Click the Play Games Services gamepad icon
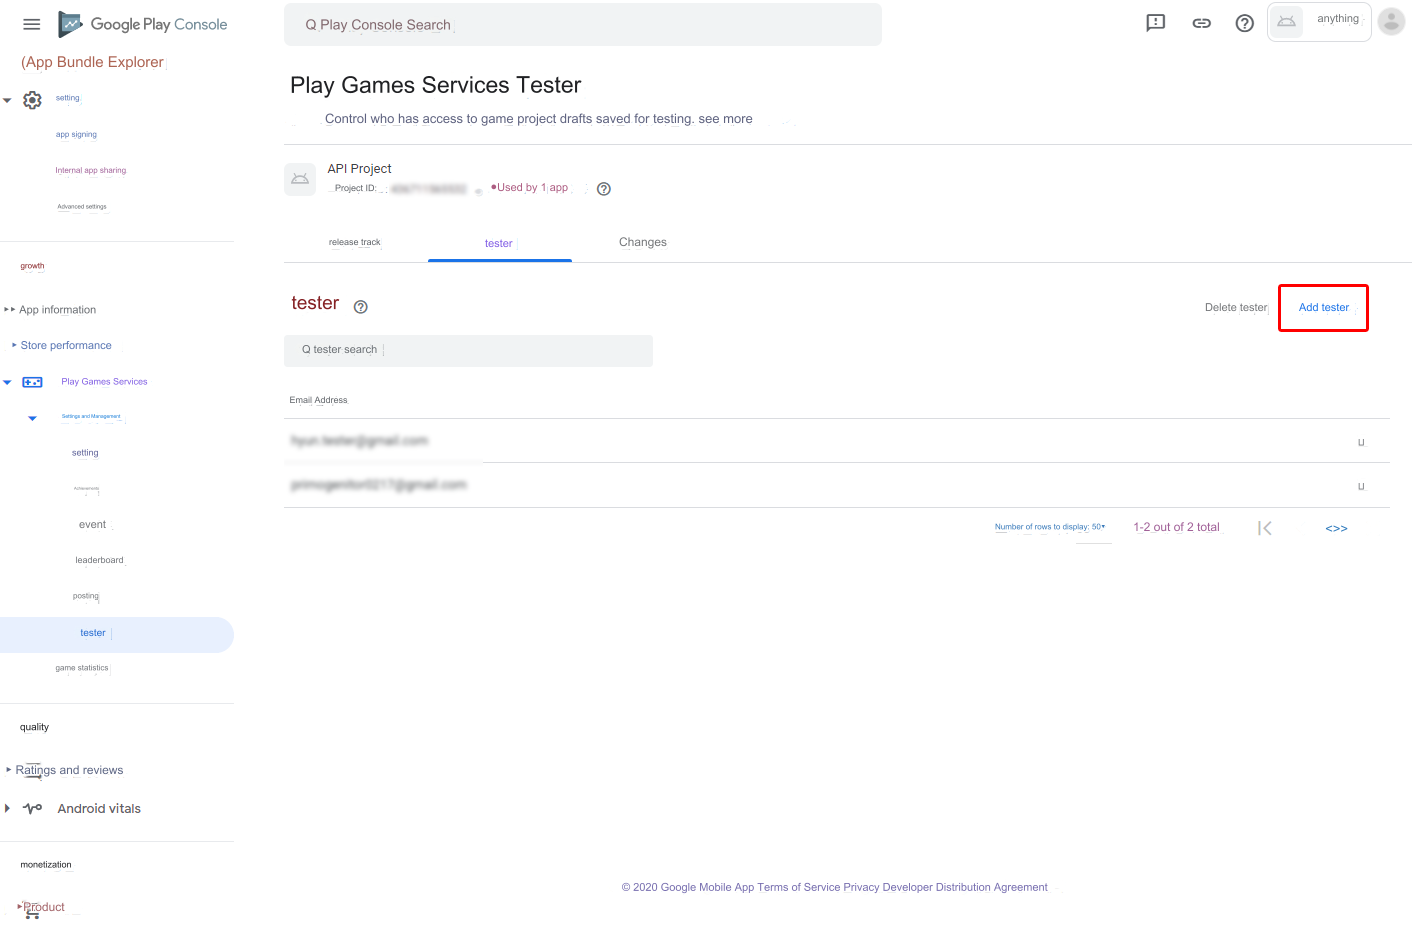 coord(33,382)
